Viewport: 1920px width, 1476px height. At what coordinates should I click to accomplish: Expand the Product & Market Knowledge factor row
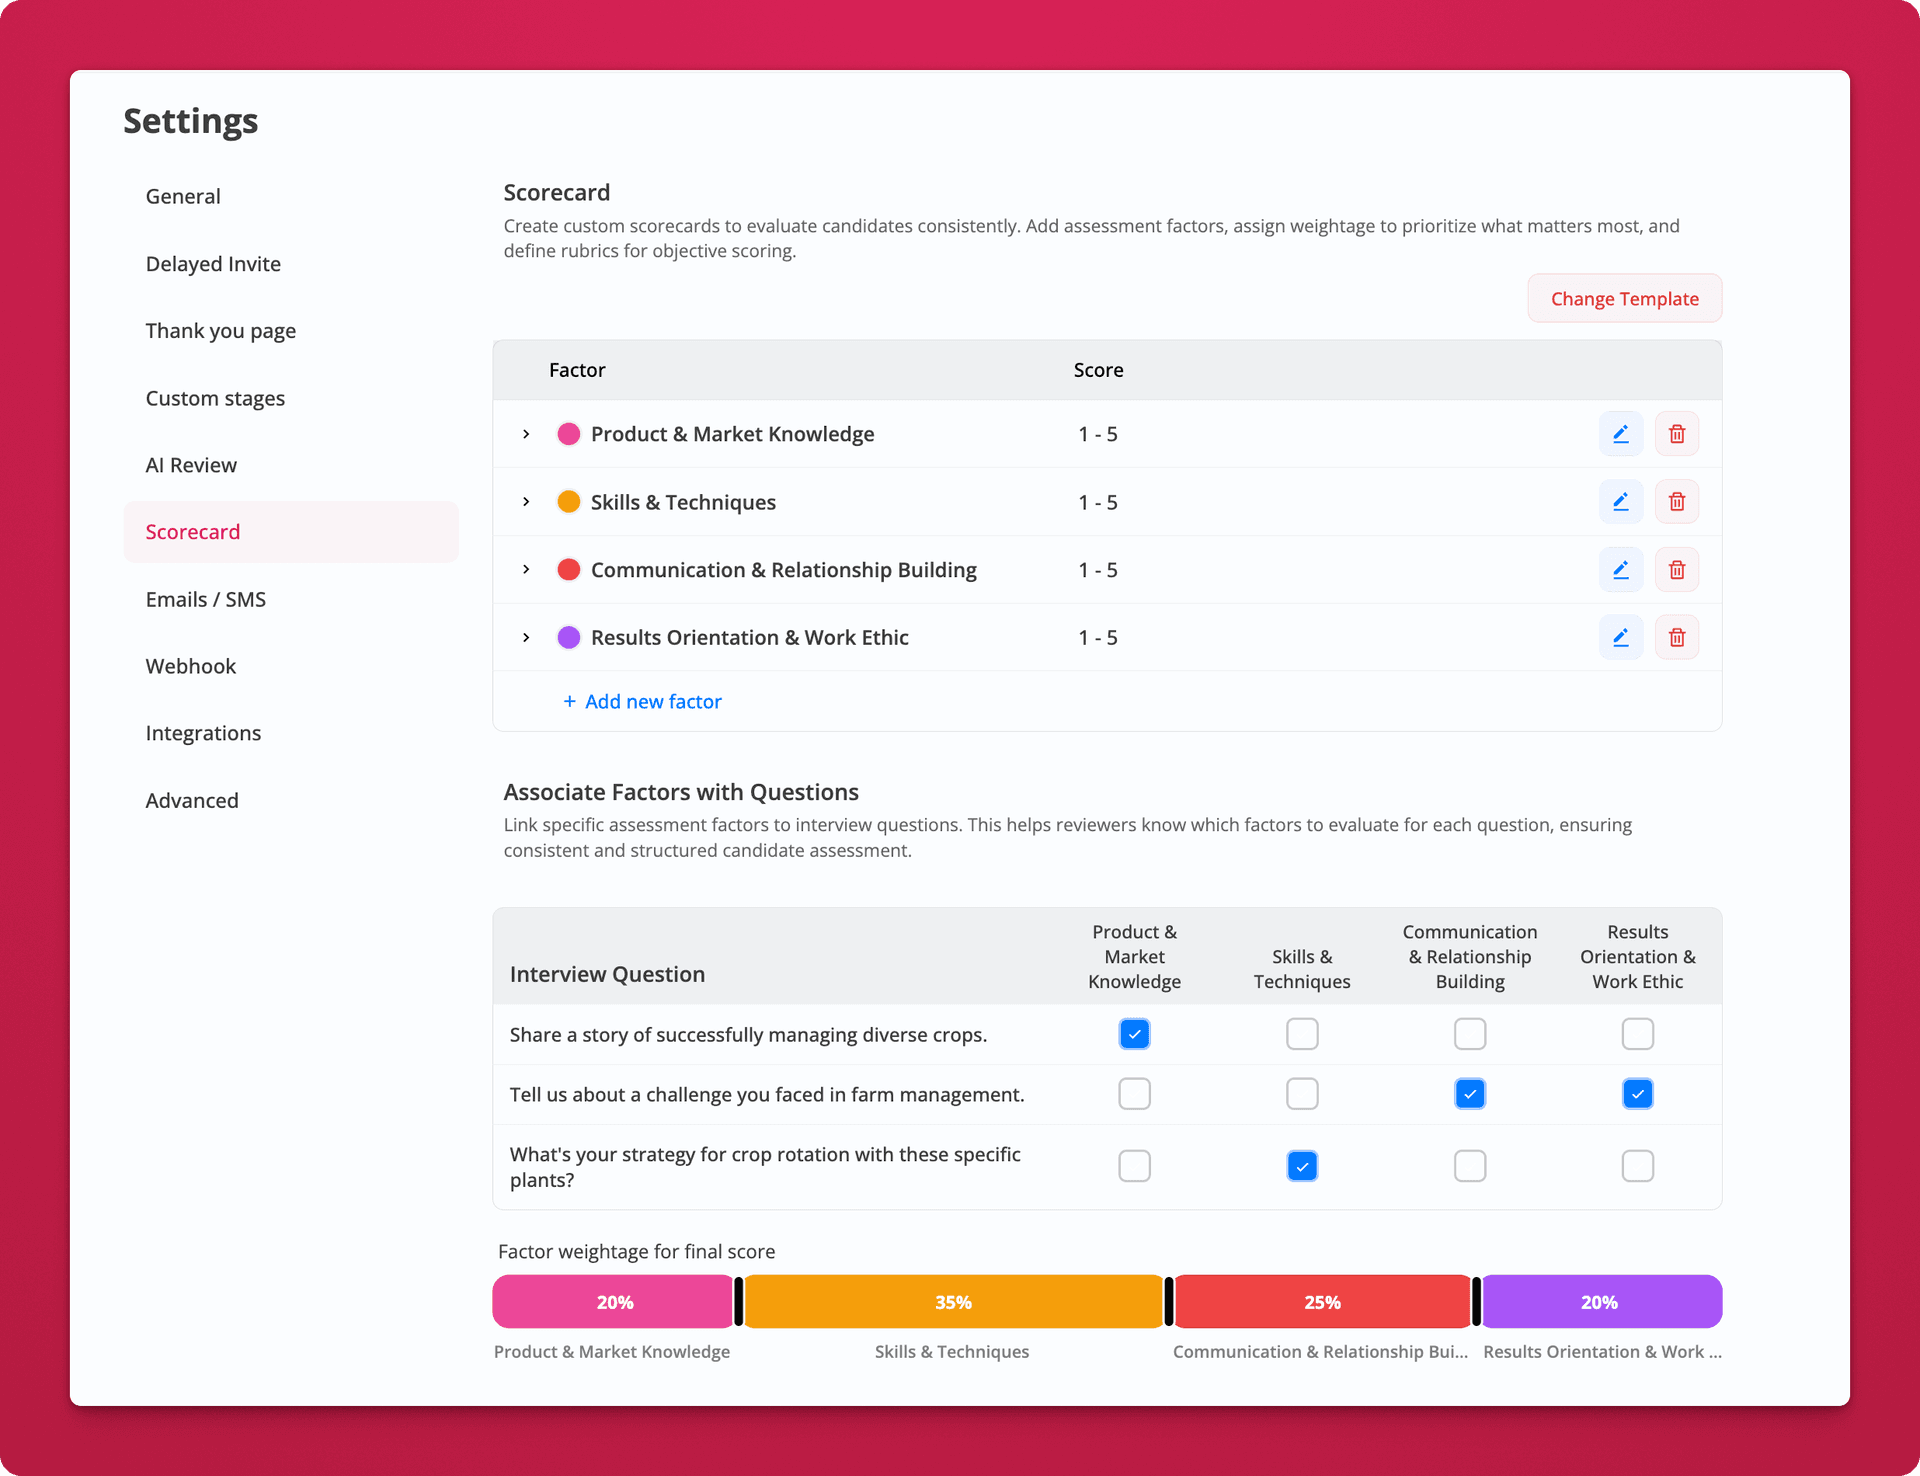[525, 433]
